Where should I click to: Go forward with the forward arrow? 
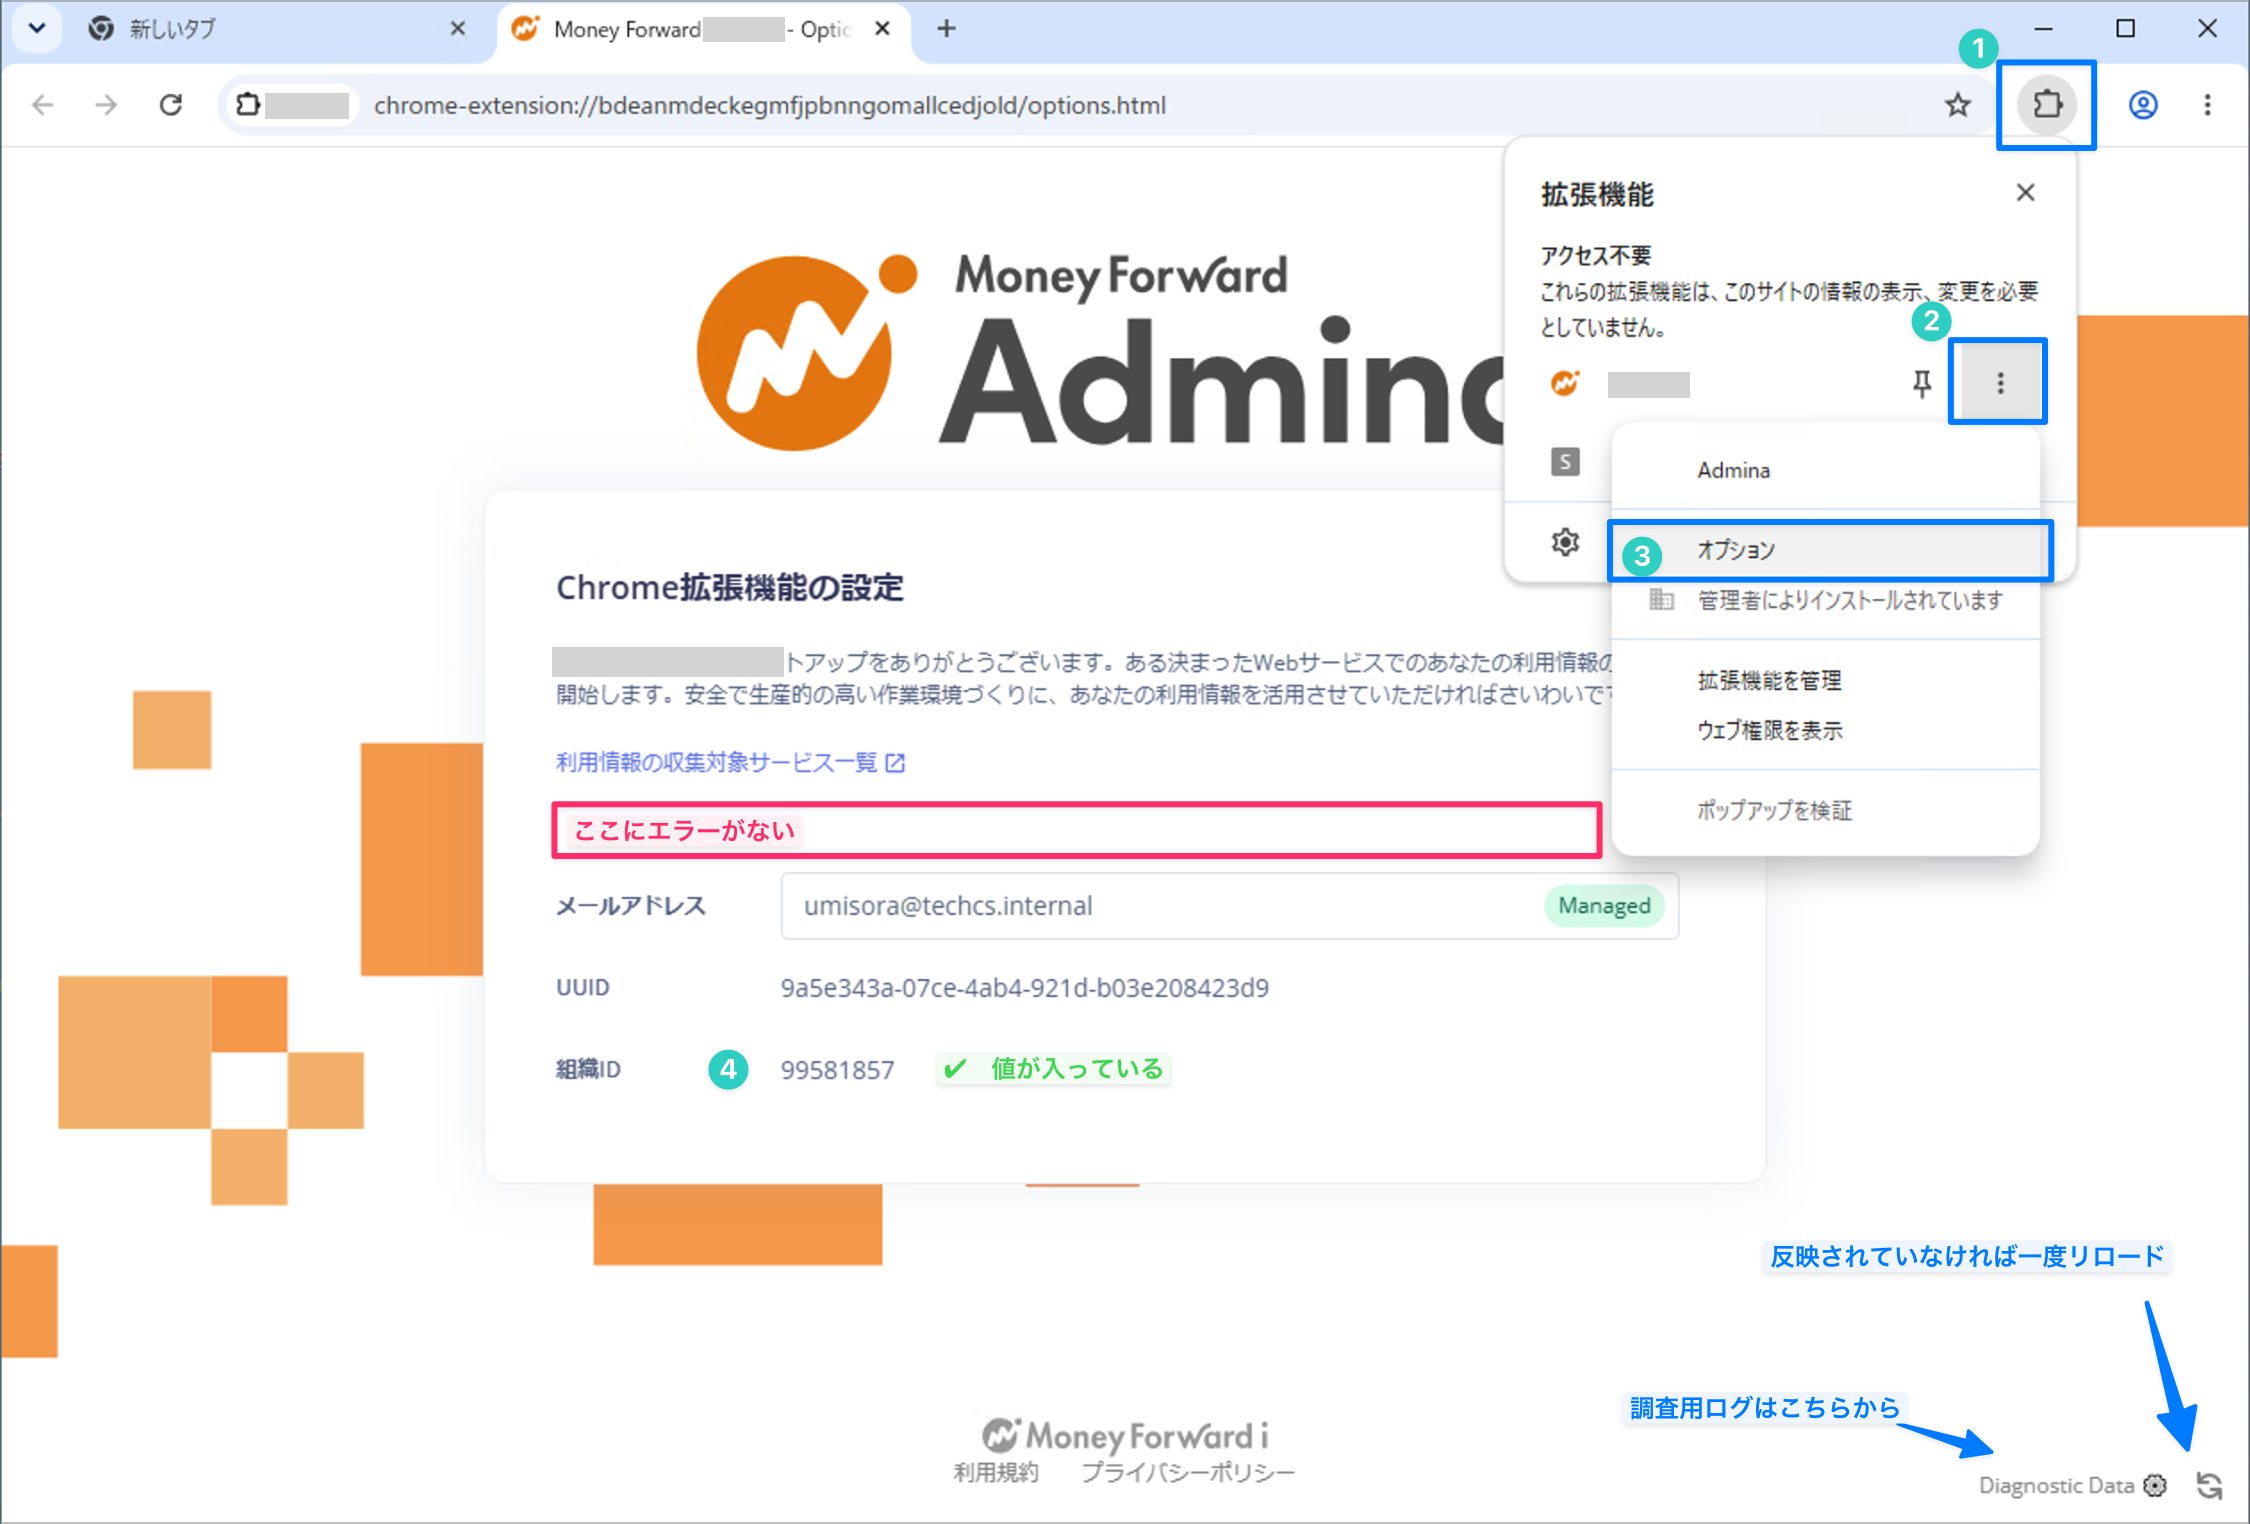tap(106, 105)
